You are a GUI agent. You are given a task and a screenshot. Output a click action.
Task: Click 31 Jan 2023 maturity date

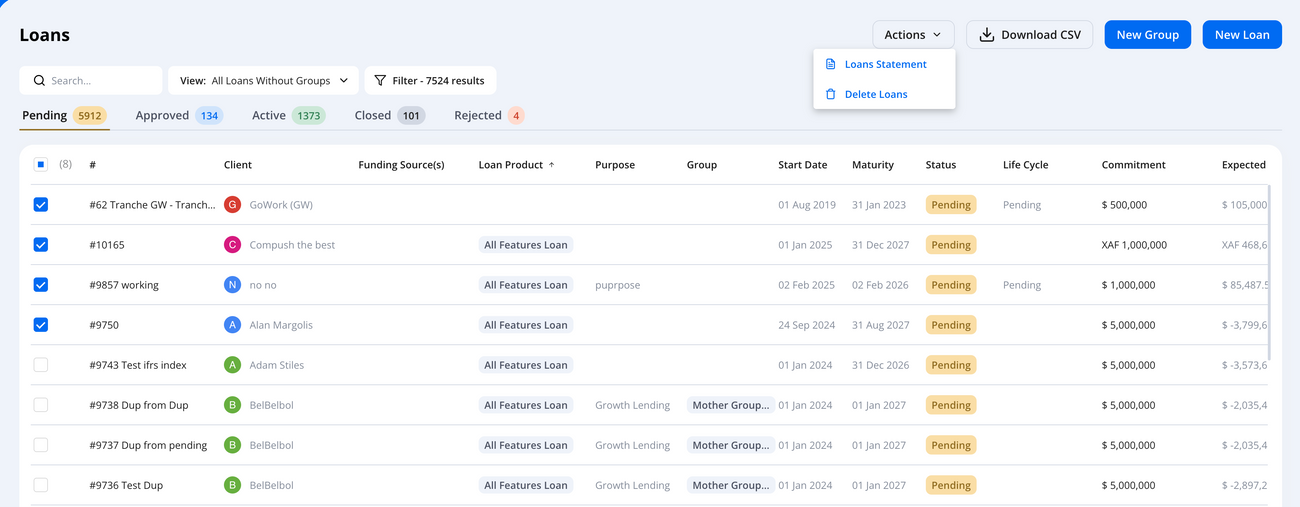pos(879,204)
